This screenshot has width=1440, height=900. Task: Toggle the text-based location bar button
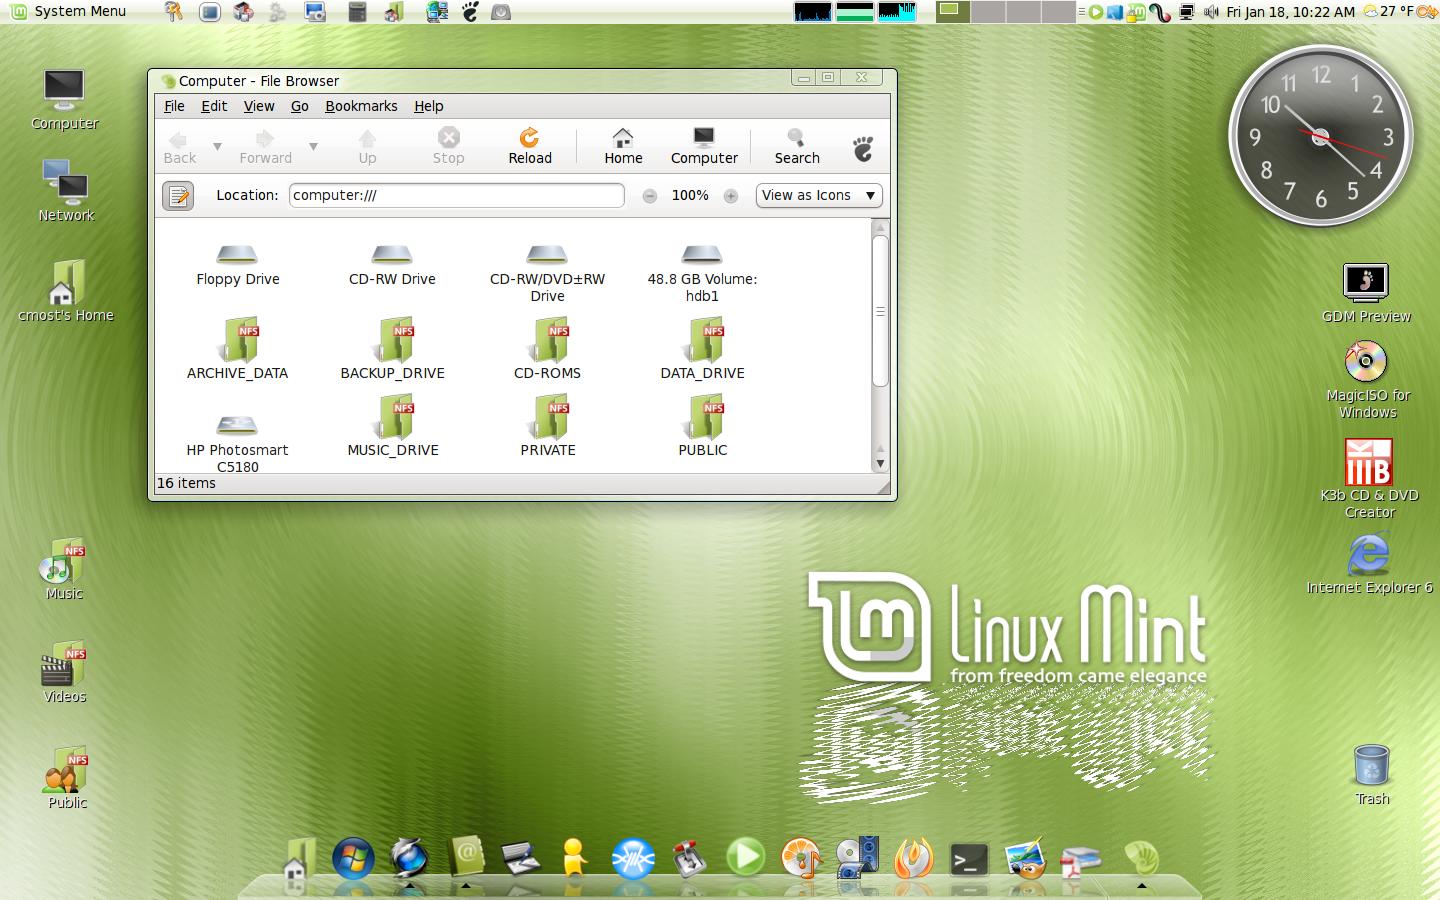tap(178, 195)
